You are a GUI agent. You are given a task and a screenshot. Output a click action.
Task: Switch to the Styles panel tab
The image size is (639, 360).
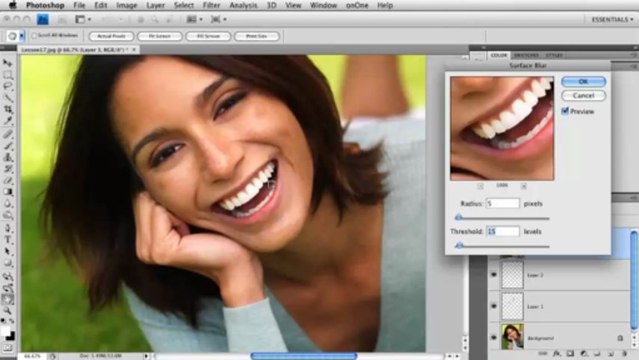[554, 55]
